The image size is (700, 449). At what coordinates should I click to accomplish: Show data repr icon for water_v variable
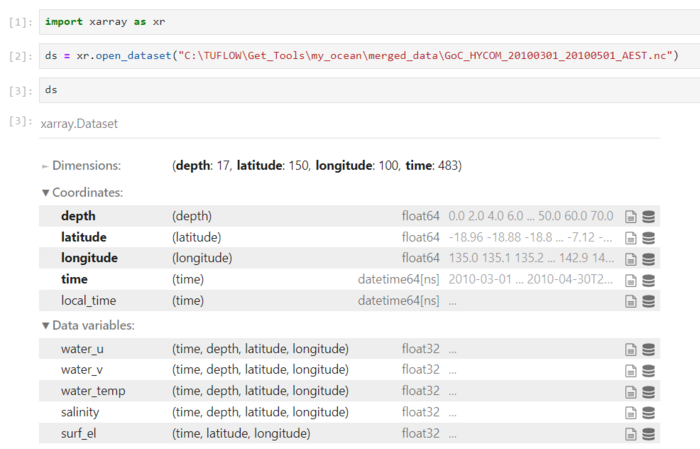648,370
